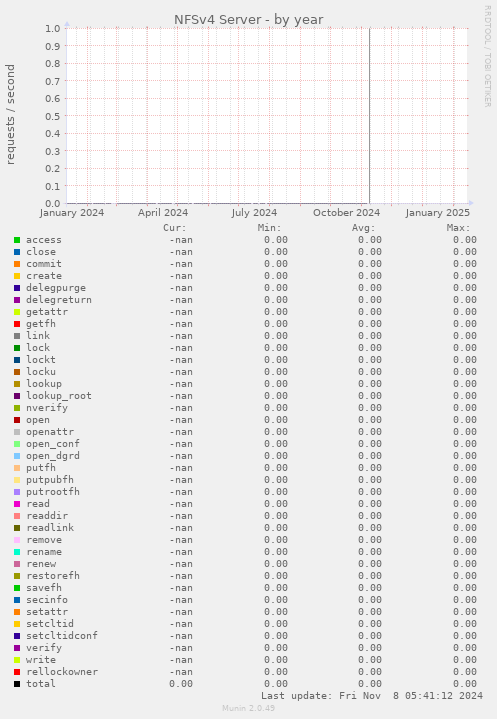The width and height of the screenshot is (497, 719).
Task: Click the October 2024 x-axis label
Action: coord(347,213)
